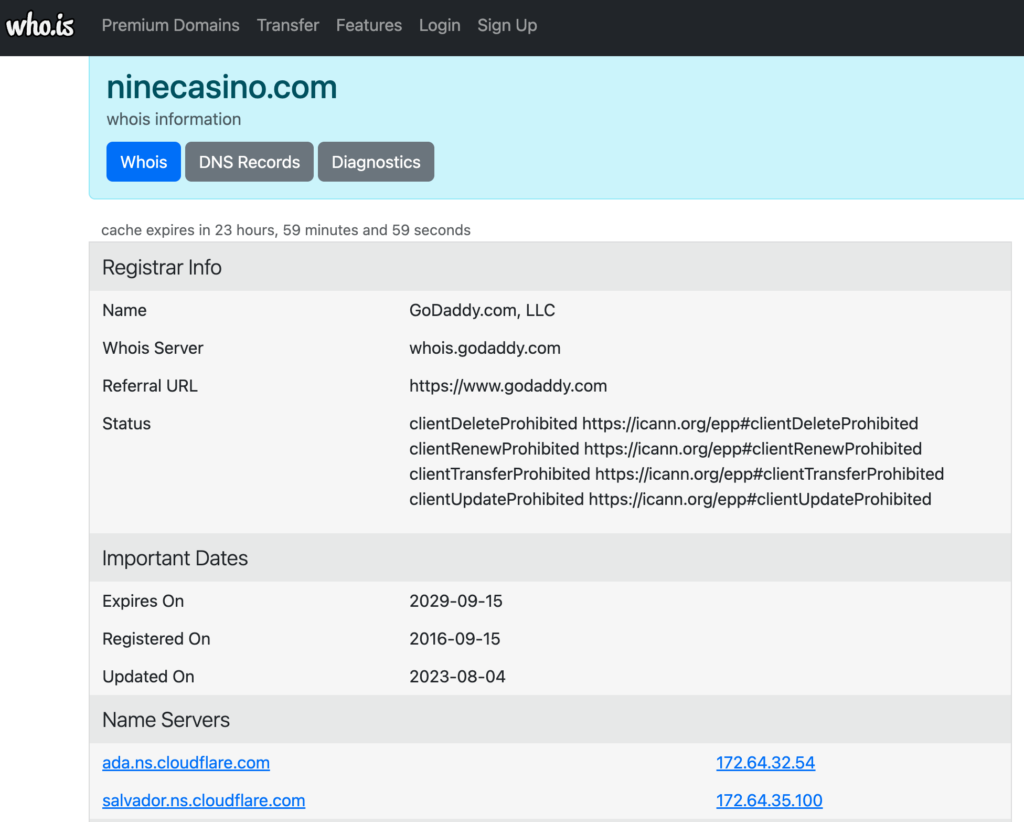
Task: Click the IP address 172.64.35.100
Action: [x=769, y=801]
